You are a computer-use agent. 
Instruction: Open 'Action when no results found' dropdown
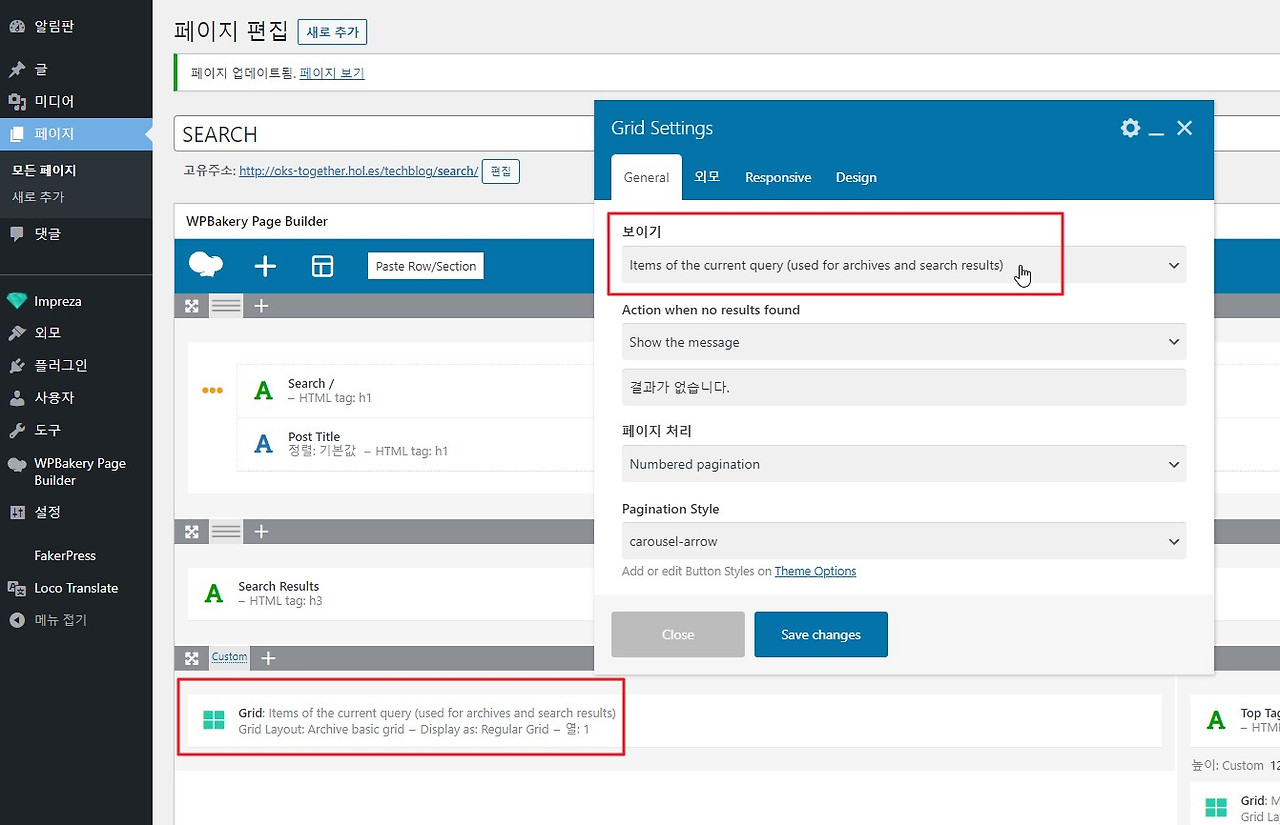point(904,342)
